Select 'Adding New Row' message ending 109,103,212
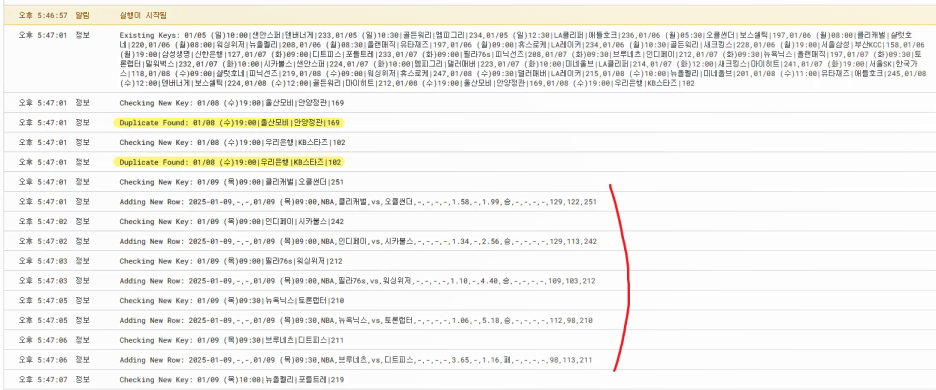 coord(358,281)
